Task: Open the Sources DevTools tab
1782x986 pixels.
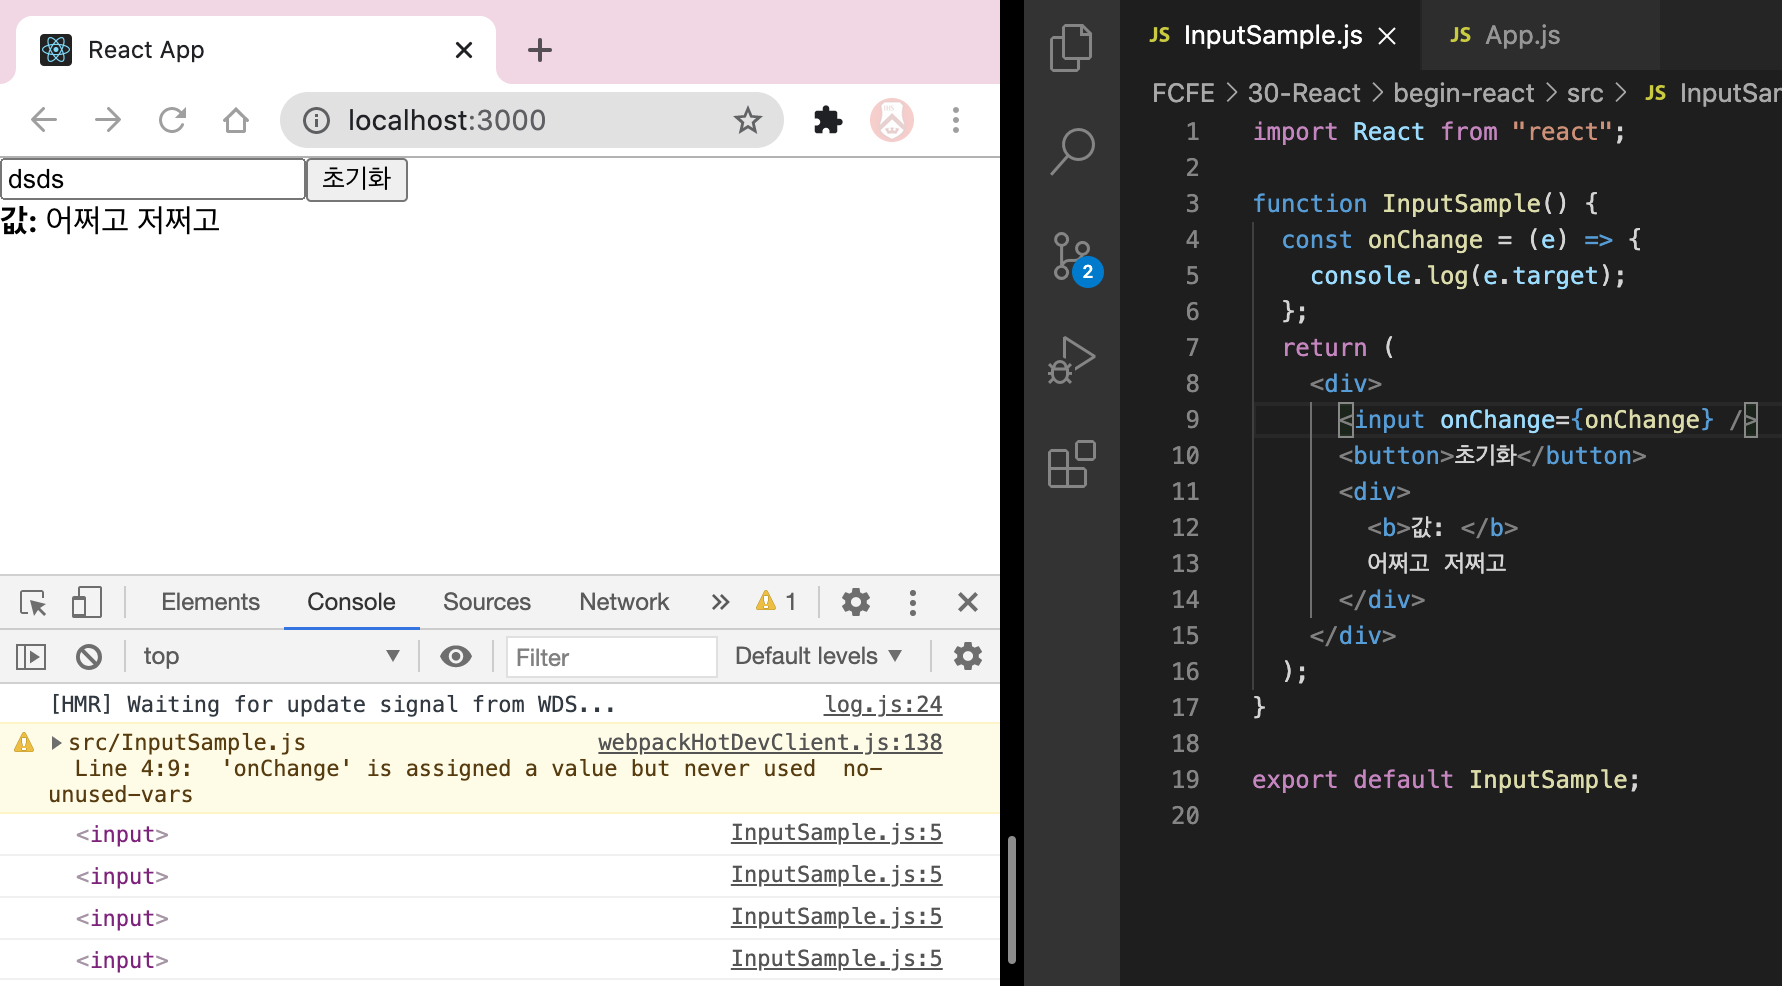Action: pyautogui.click(x=487, y=602)
